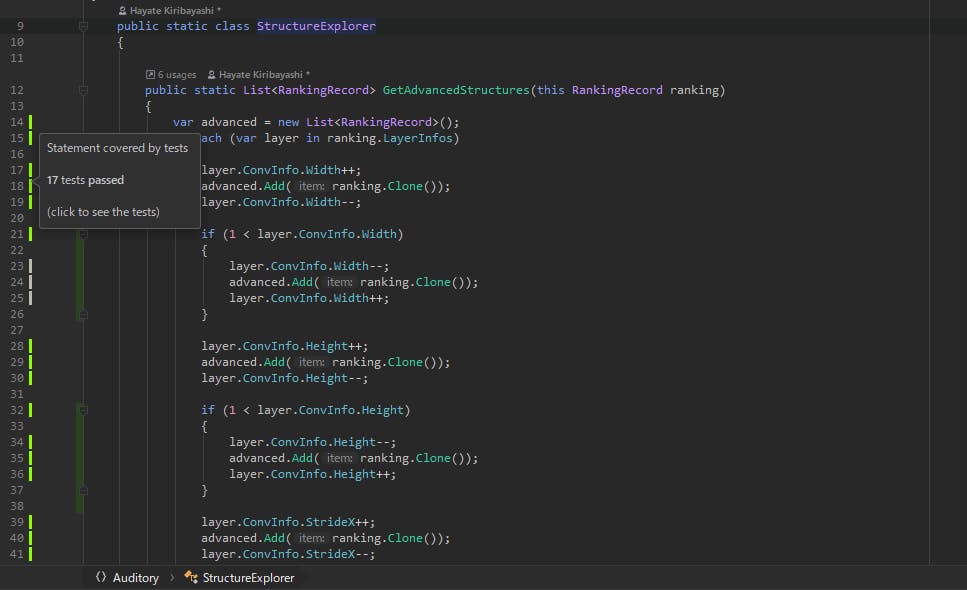Click 'layer.ConvInfo.Width++' on line 17
Viewport: 967px width, 590px height.
278,170
